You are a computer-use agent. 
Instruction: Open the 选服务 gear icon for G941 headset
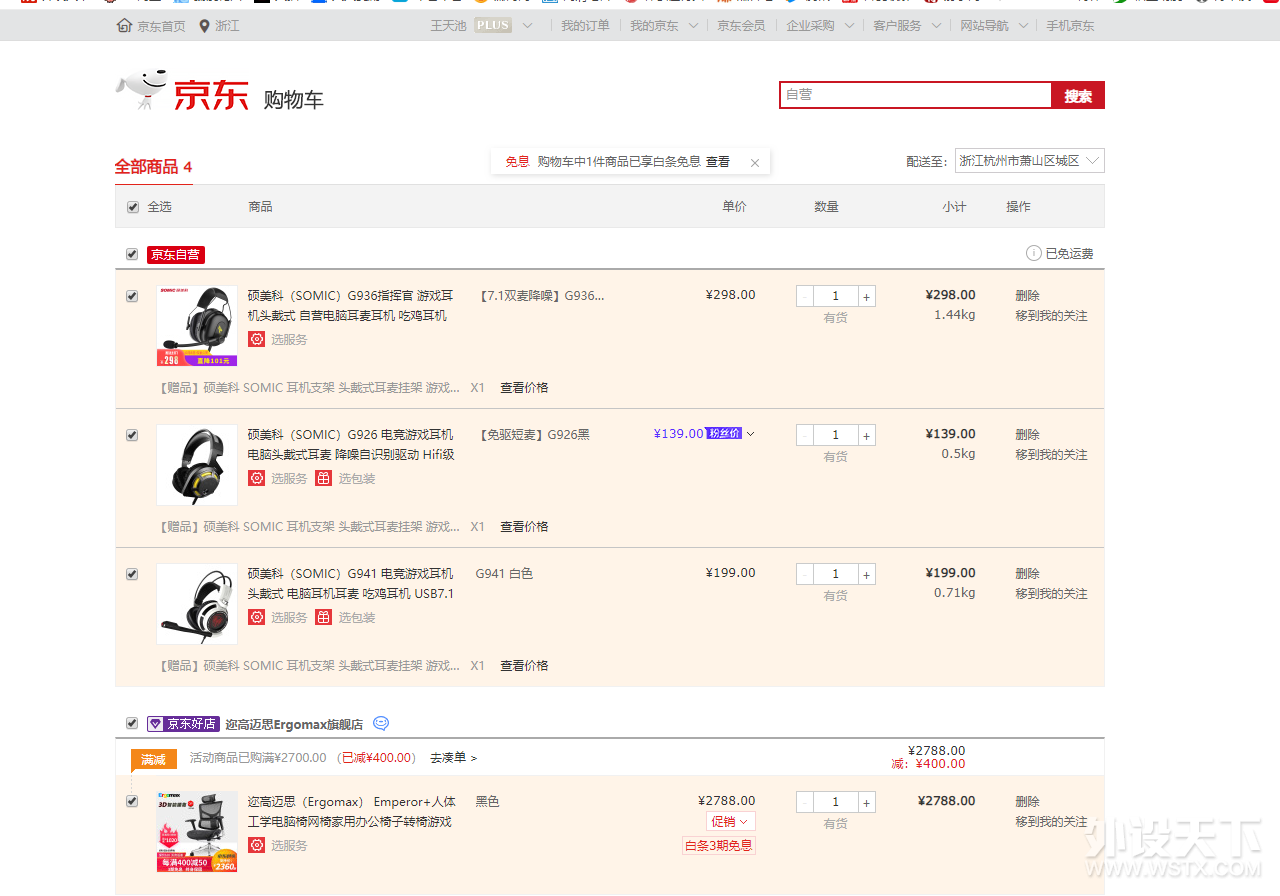pyautogui.click(x=257, y=617)
